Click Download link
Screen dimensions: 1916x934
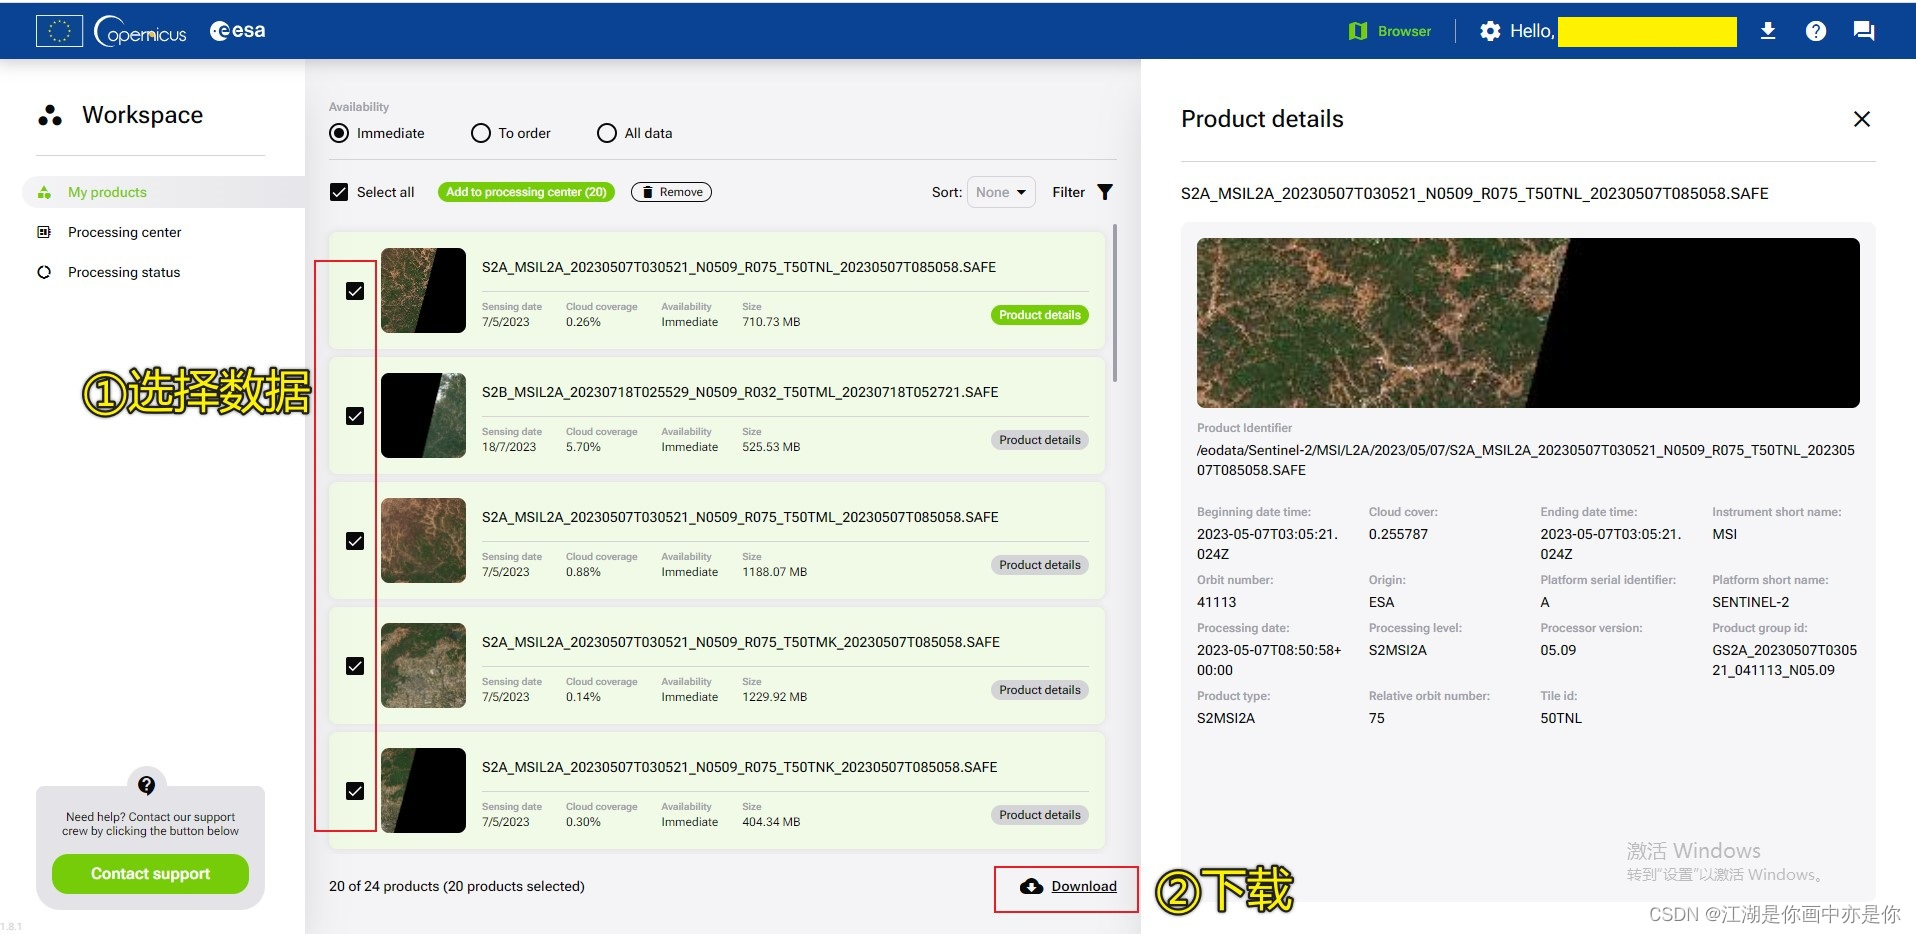[x=1084, y=886]
